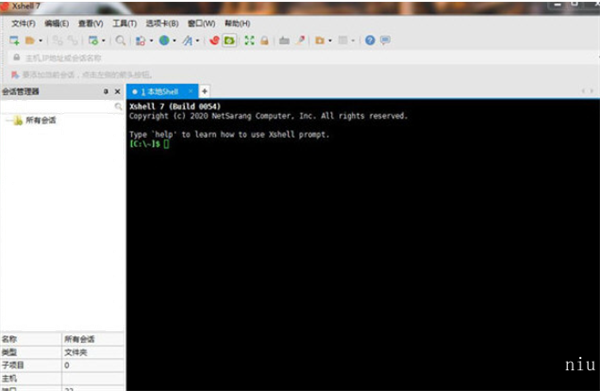Open the font letter A icon

[x=188, y=40]
